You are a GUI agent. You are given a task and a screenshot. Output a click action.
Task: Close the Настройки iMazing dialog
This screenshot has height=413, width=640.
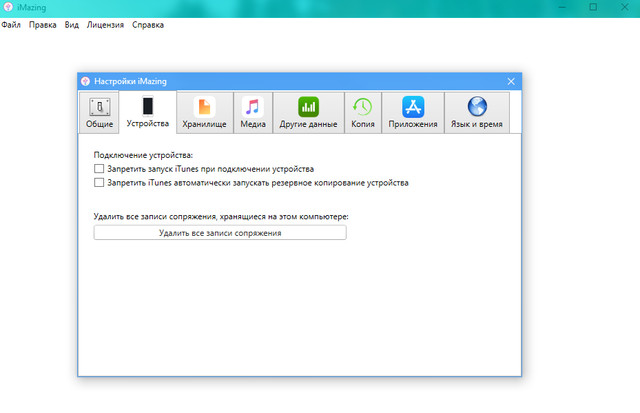(x=511, y=81)
